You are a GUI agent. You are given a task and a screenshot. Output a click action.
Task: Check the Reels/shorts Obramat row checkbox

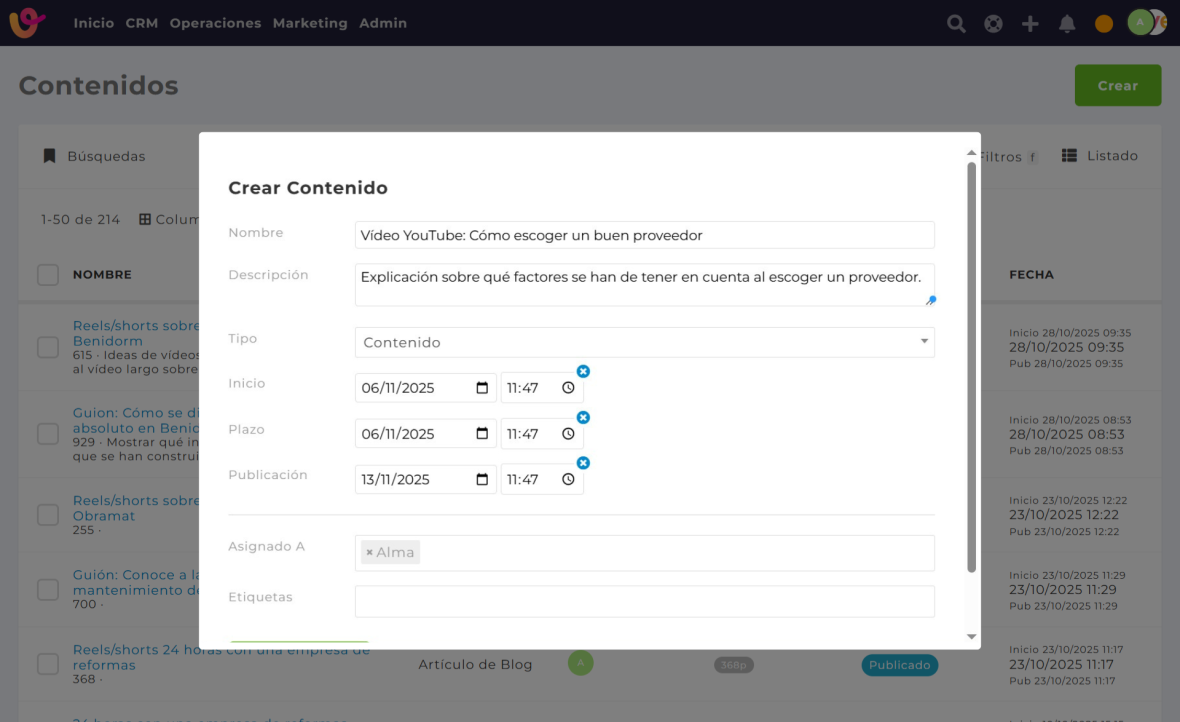pos(48,515)
